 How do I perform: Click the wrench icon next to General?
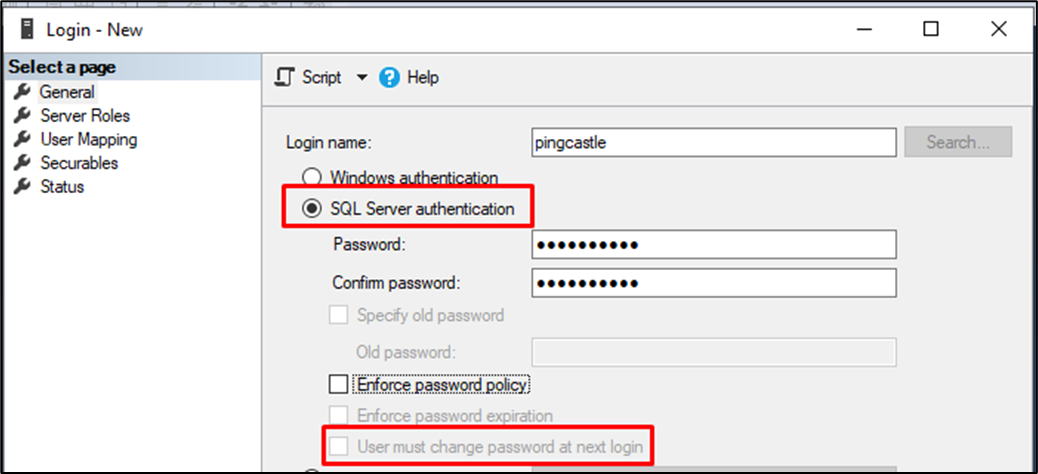(x=22, y=91)
